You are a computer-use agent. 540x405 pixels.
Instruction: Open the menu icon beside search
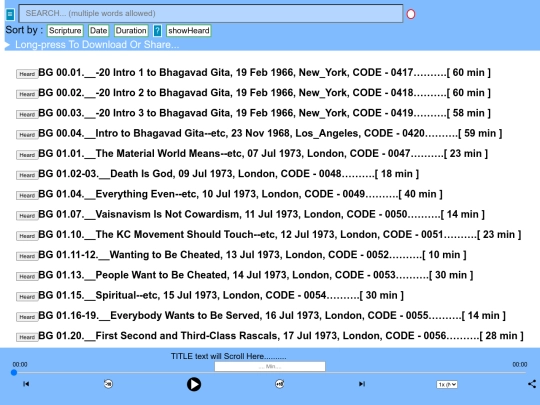[10, 14]
